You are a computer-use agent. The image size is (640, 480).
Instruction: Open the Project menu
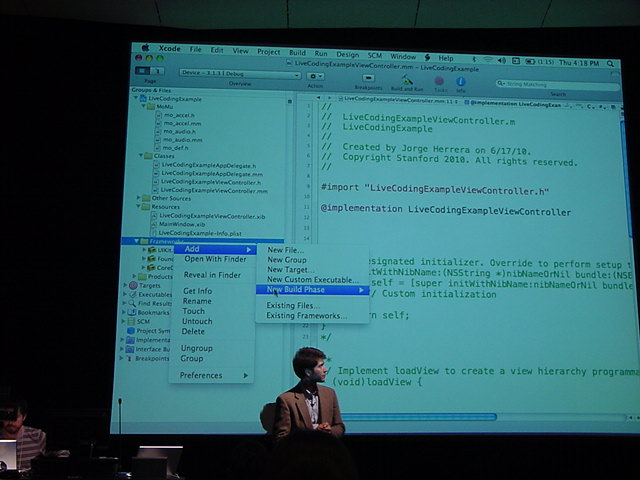(x=269, y=52)
